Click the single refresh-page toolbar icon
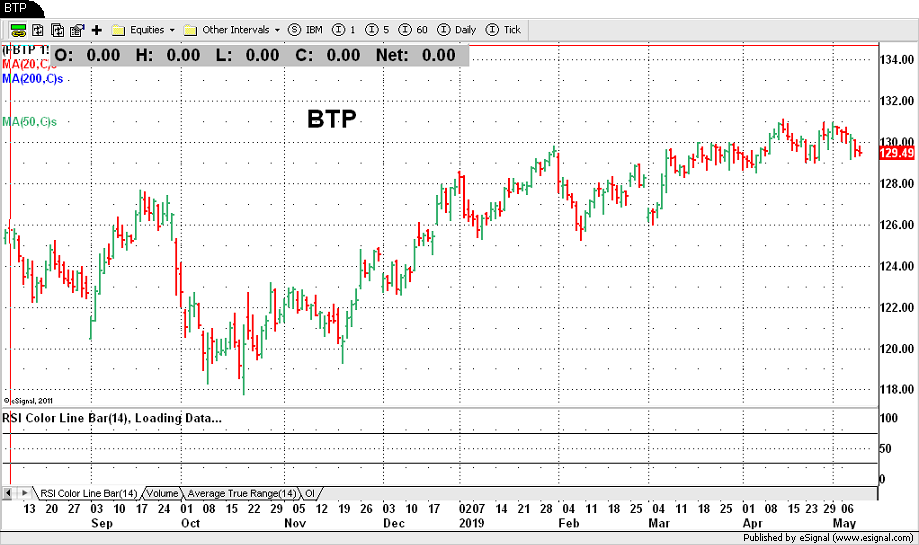Screen dimensions: 919x545 coord(38,30)
